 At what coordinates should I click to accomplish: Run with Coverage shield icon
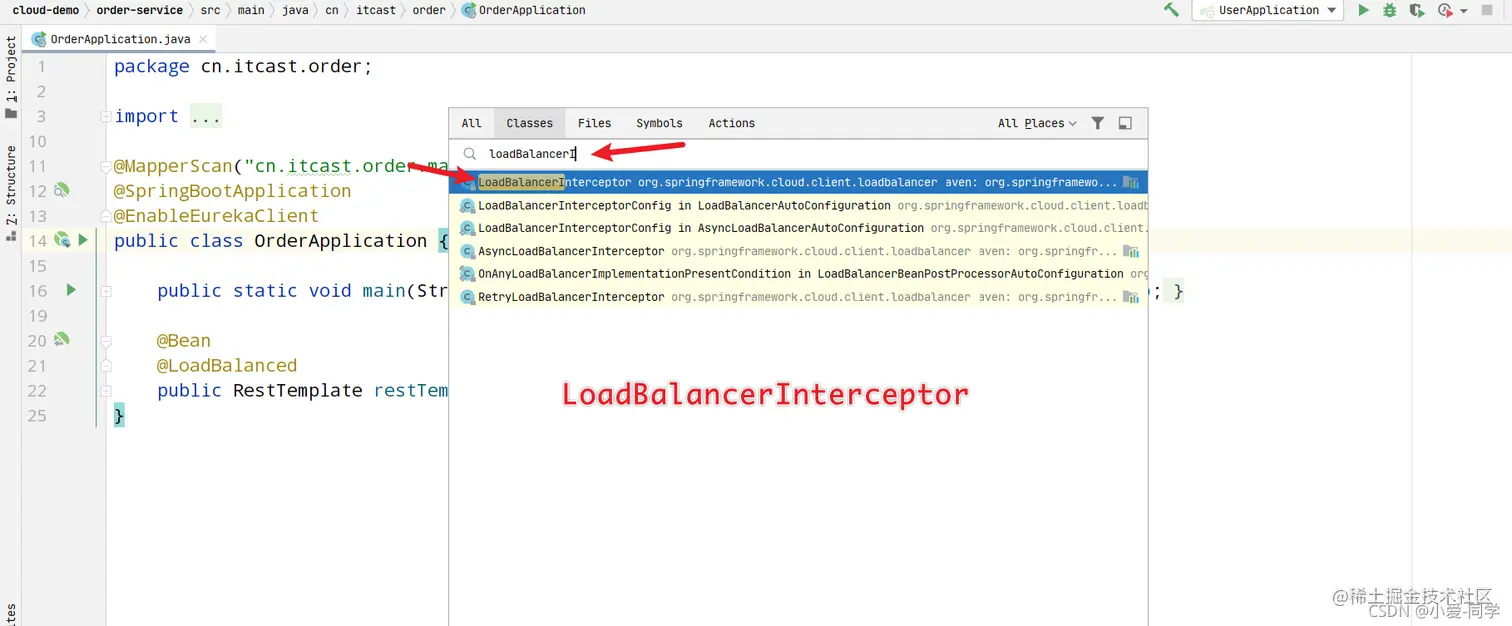1416,10
